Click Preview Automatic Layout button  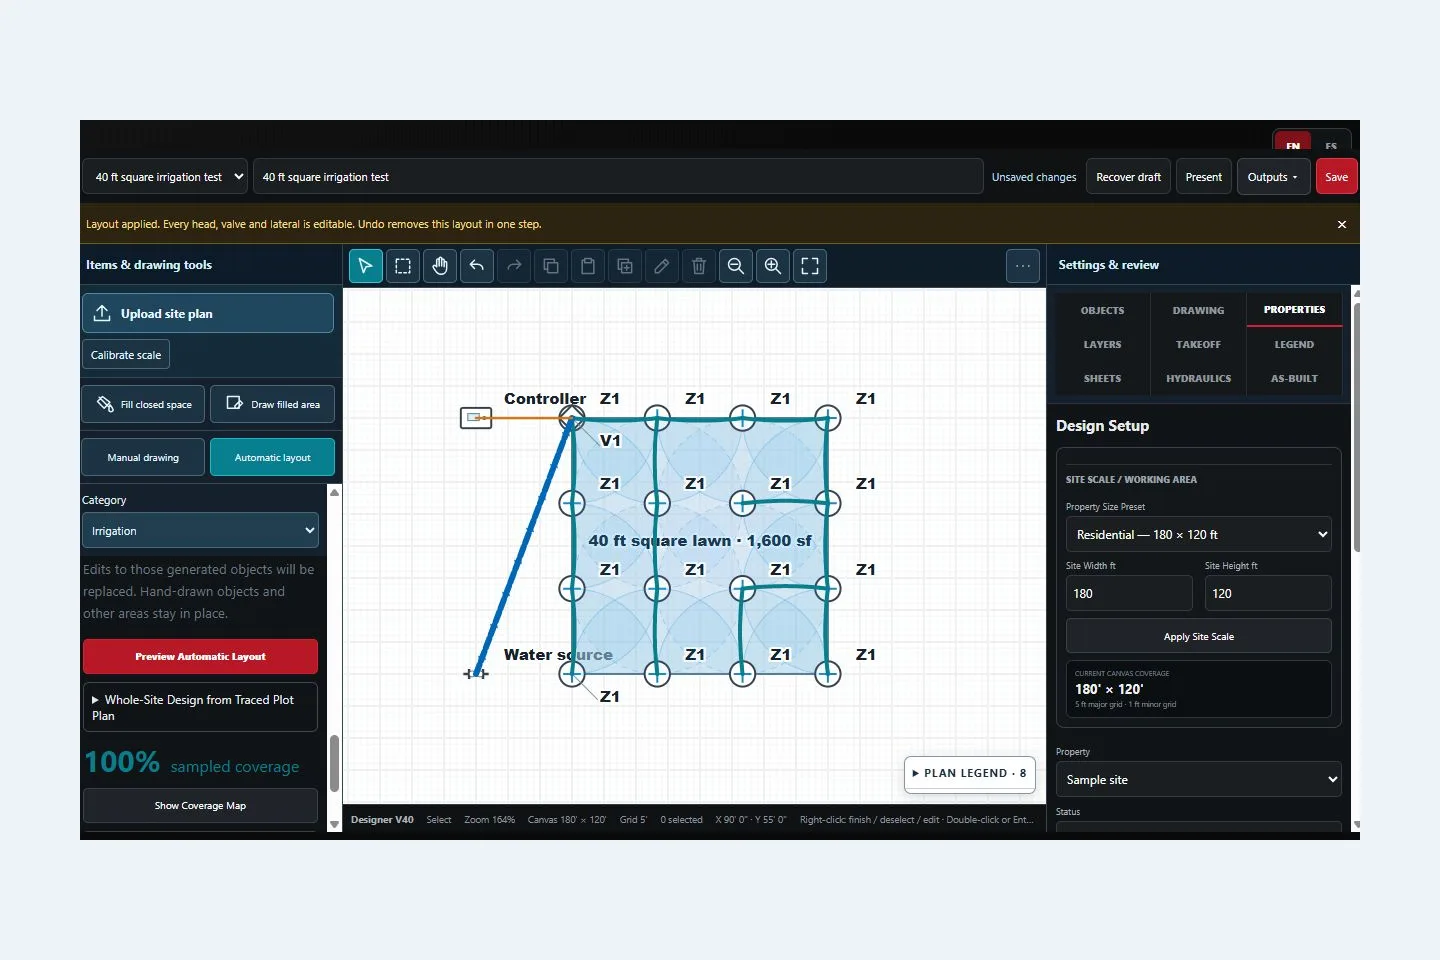tap(200, 657)
